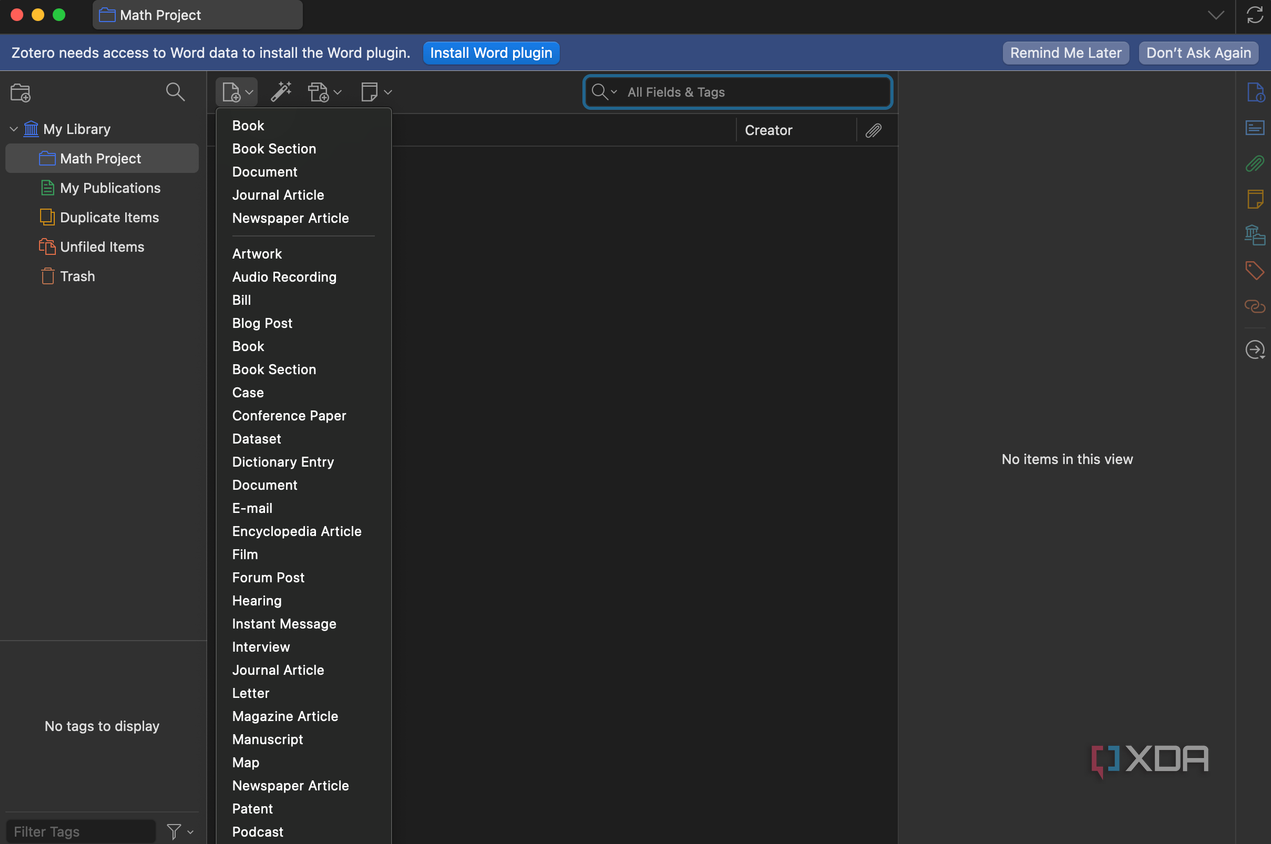Click the sync refresh icon

pyautogui.click(x=1255, y=15)
